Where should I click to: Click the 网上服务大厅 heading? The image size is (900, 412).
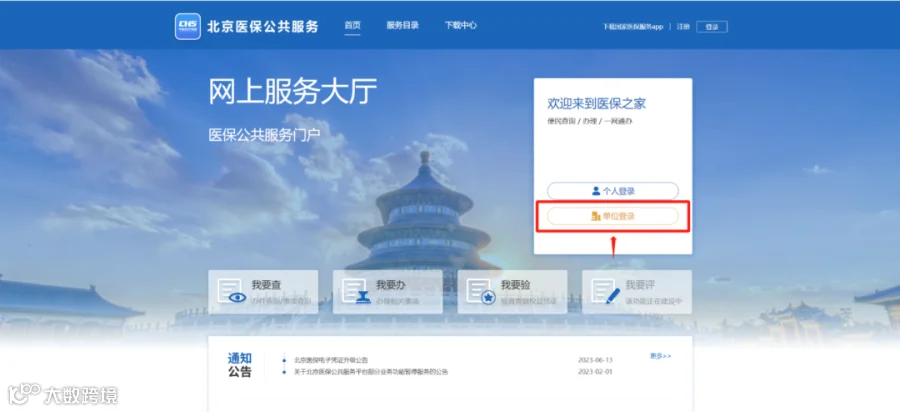[293, 91]
